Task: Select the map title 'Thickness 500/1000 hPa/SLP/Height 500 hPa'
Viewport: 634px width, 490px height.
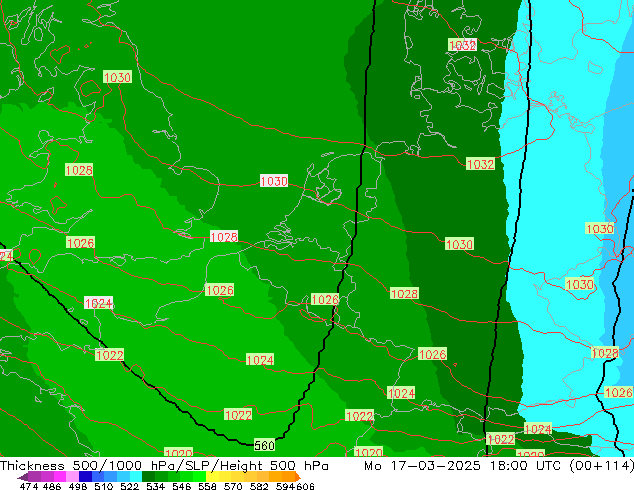Action: (x=164, y=465)
